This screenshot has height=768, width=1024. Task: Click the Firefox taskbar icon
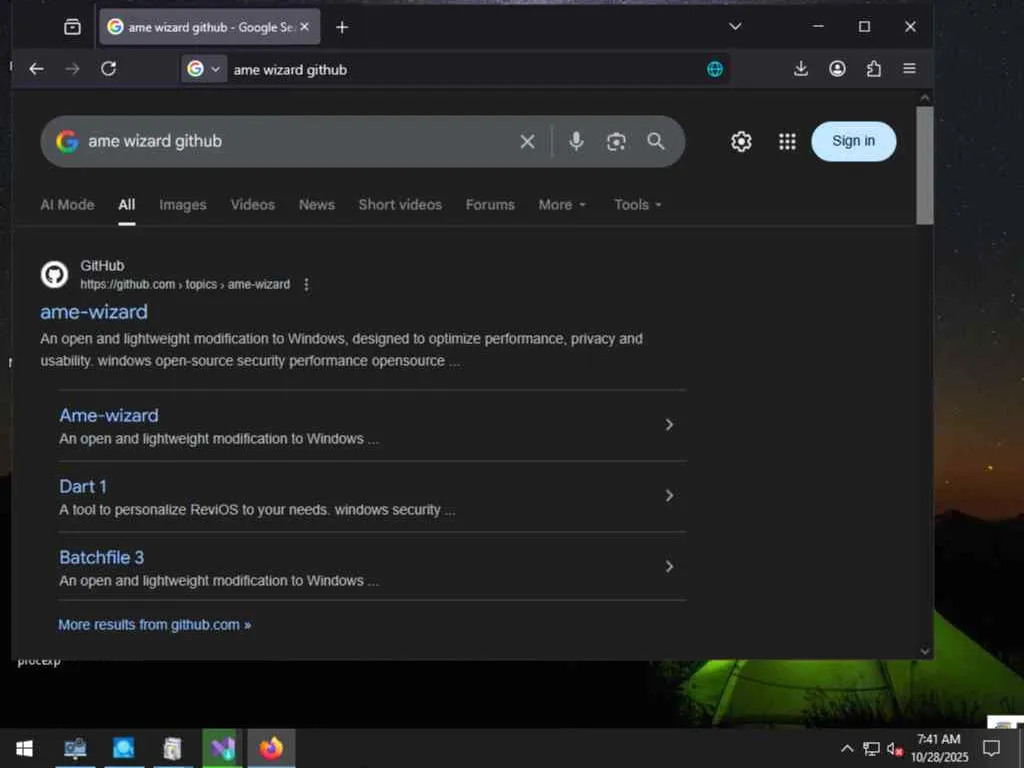click(x=271, y=748)
